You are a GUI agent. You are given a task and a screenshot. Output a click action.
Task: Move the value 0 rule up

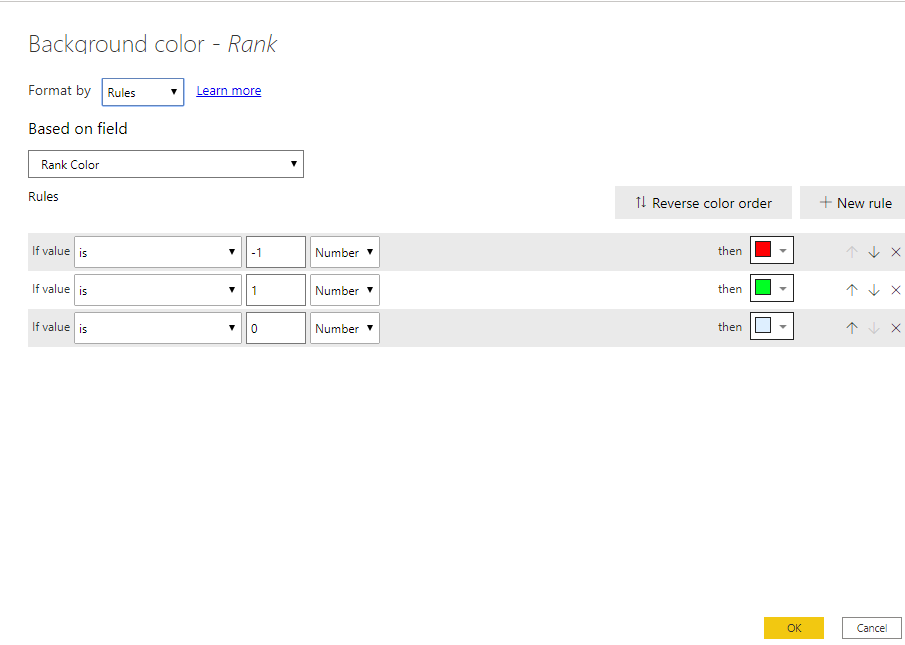point(852,328)
